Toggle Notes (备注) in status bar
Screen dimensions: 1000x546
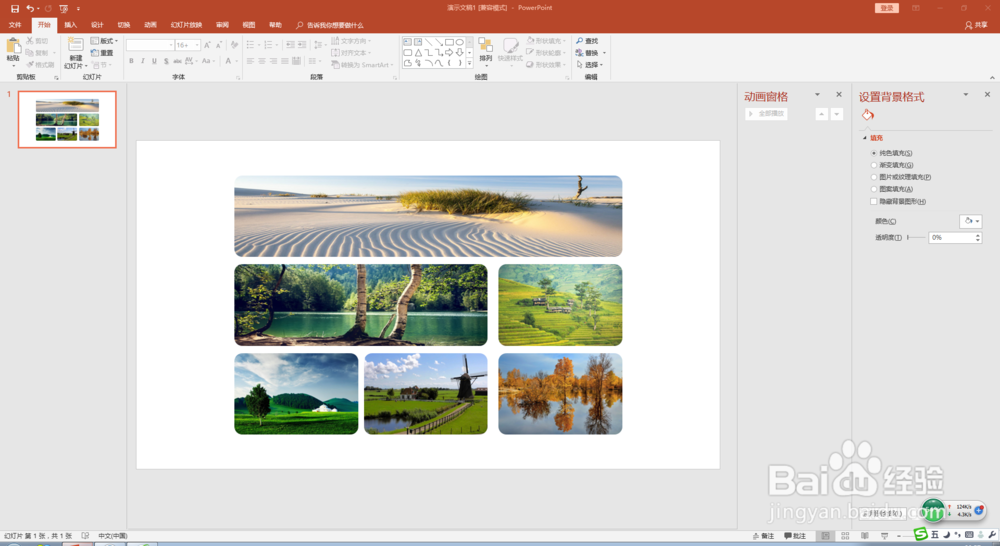pos(763,536)
